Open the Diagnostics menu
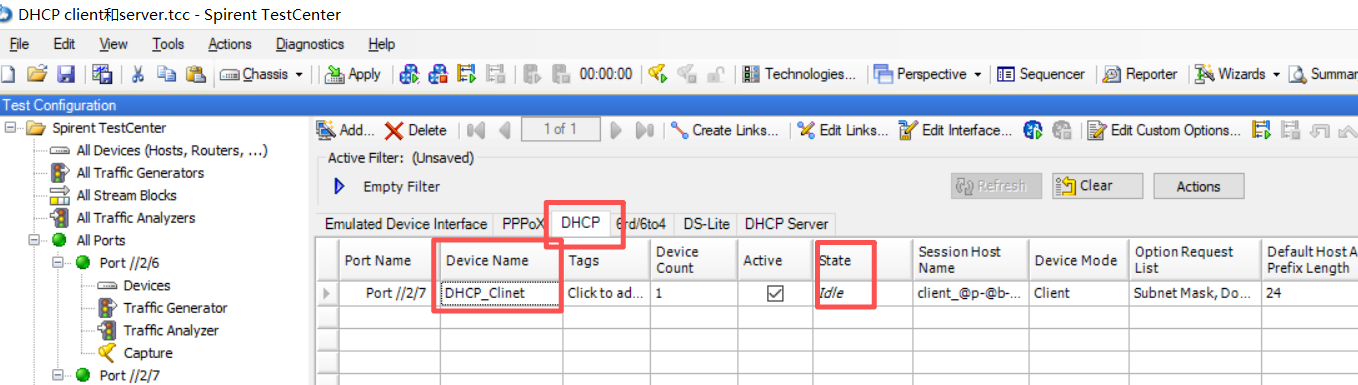Image resolution: width=1358 pixels, height=385 pixels. click(x=310, y=44)
